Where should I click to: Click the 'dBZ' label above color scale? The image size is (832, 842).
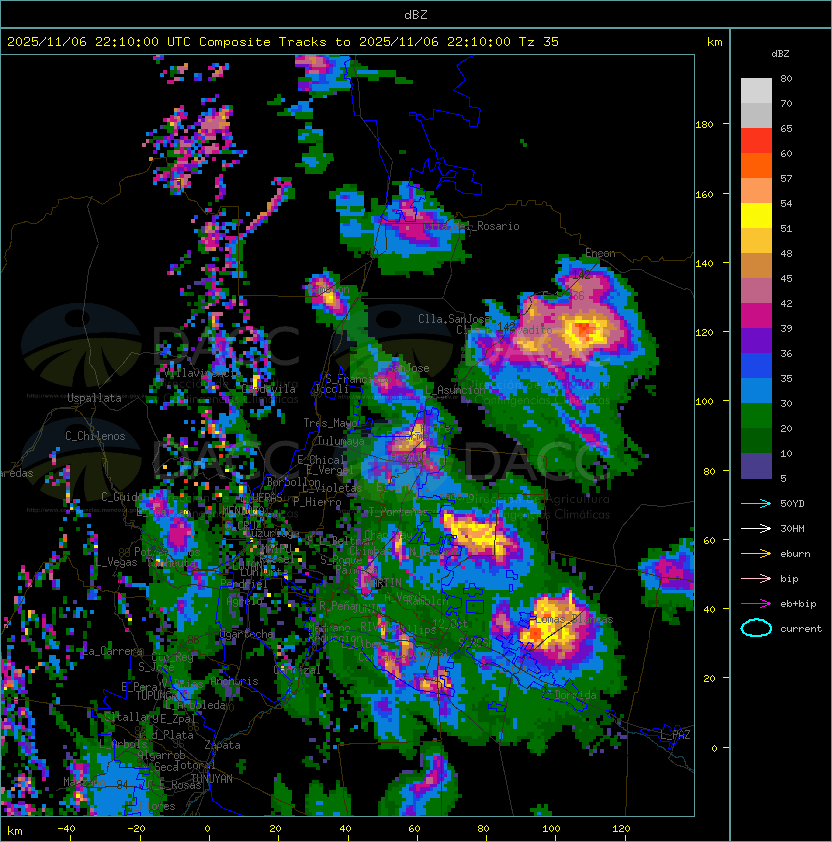coord(780,54)
